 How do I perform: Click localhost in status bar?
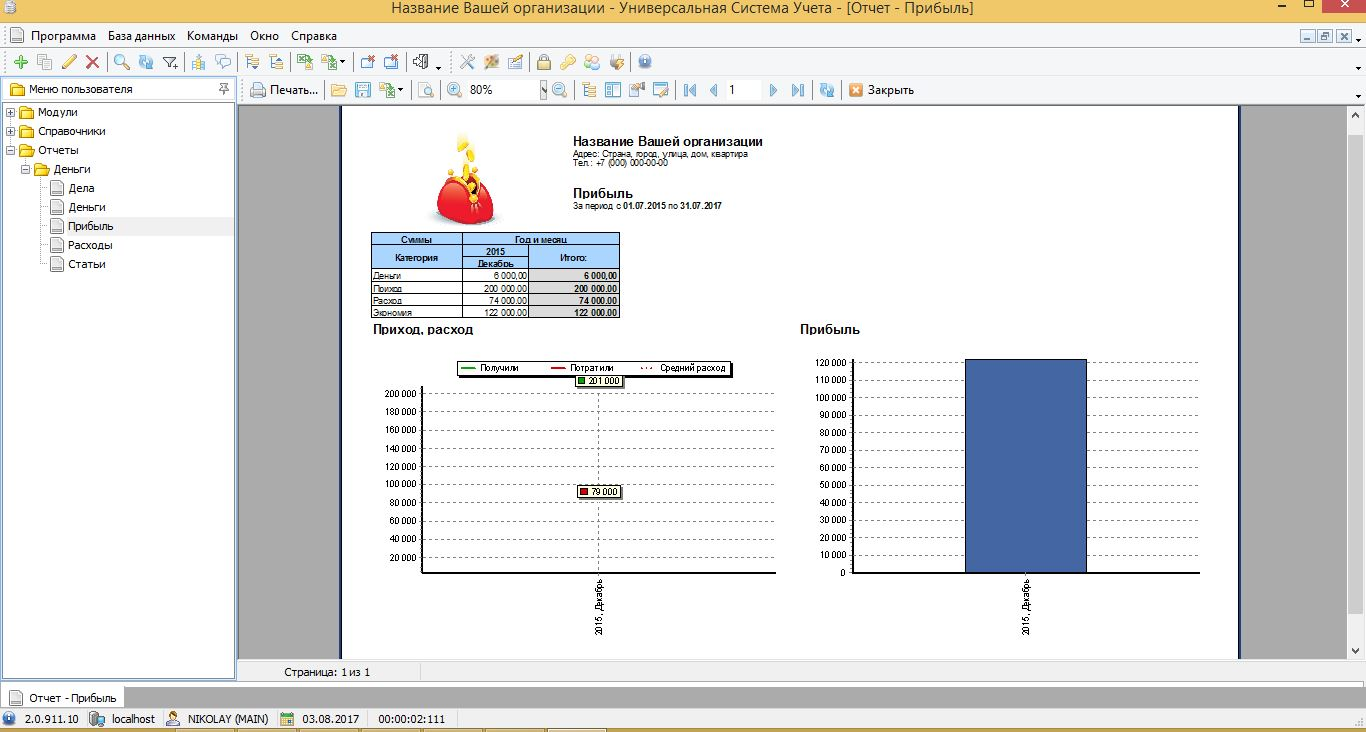point(133,719)
